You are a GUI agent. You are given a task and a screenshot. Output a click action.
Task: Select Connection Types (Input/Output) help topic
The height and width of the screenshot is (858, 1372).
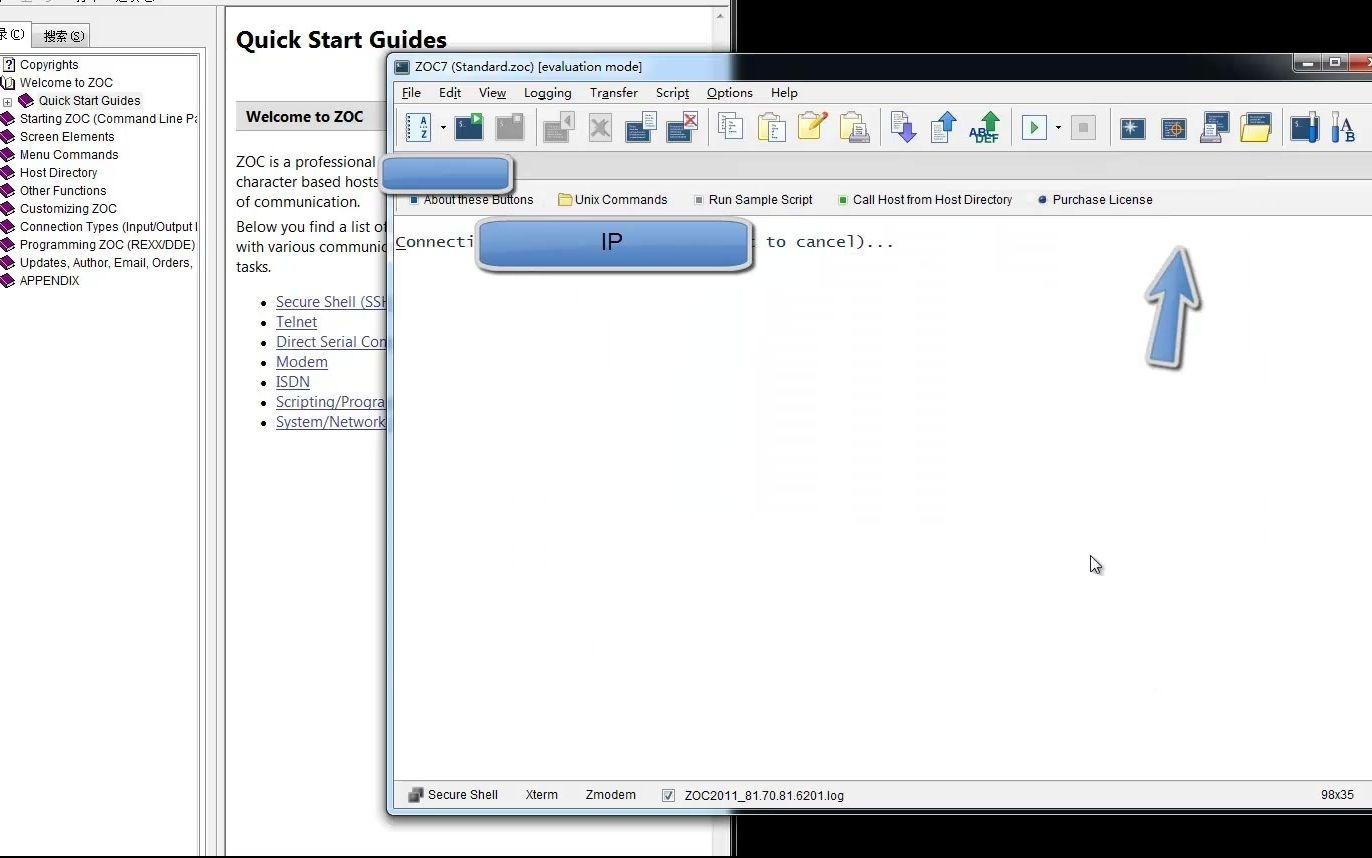point(108,227)
